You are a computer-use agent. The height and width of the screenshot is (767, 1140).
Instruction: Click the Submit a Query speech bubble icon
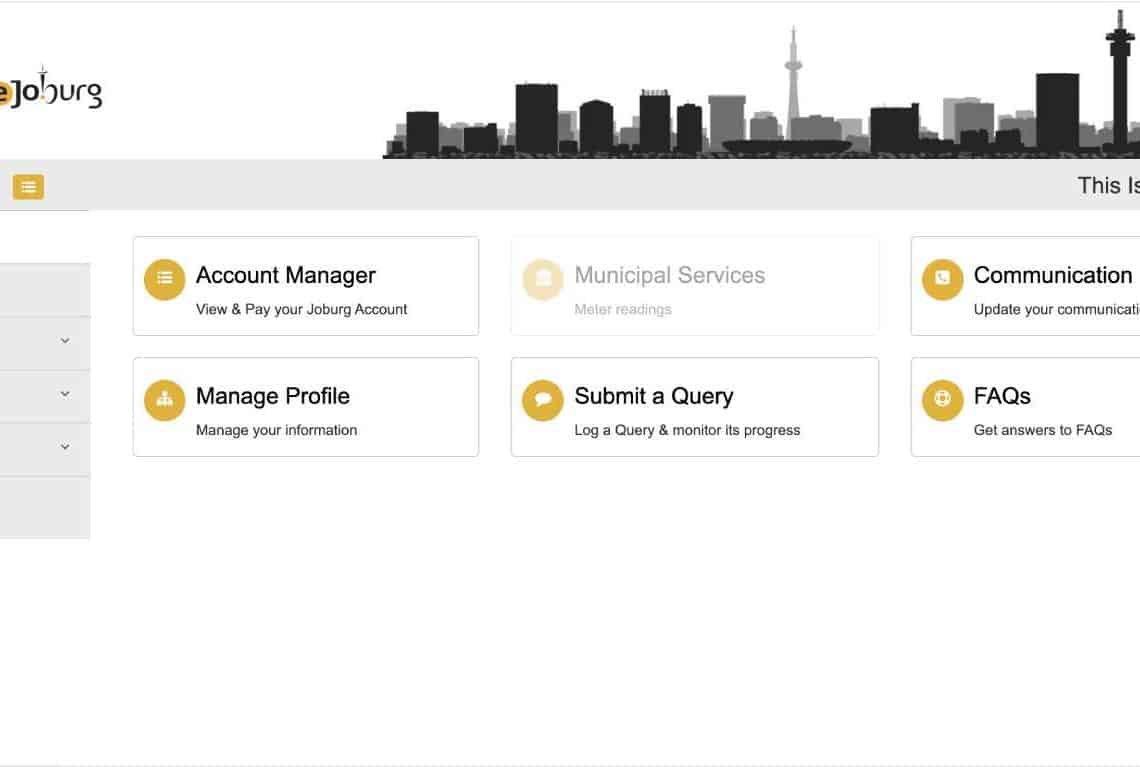(543, 401)
